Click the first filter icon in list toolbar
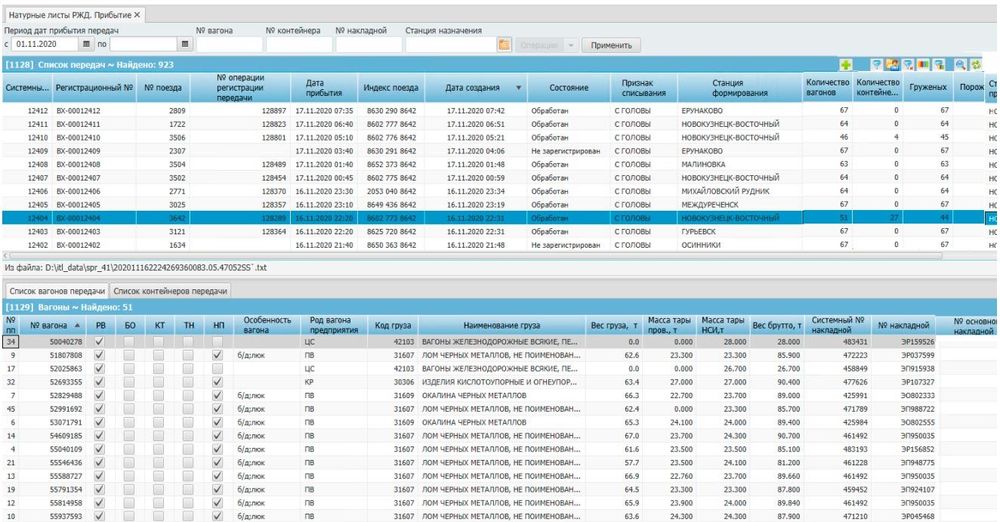 876,65
